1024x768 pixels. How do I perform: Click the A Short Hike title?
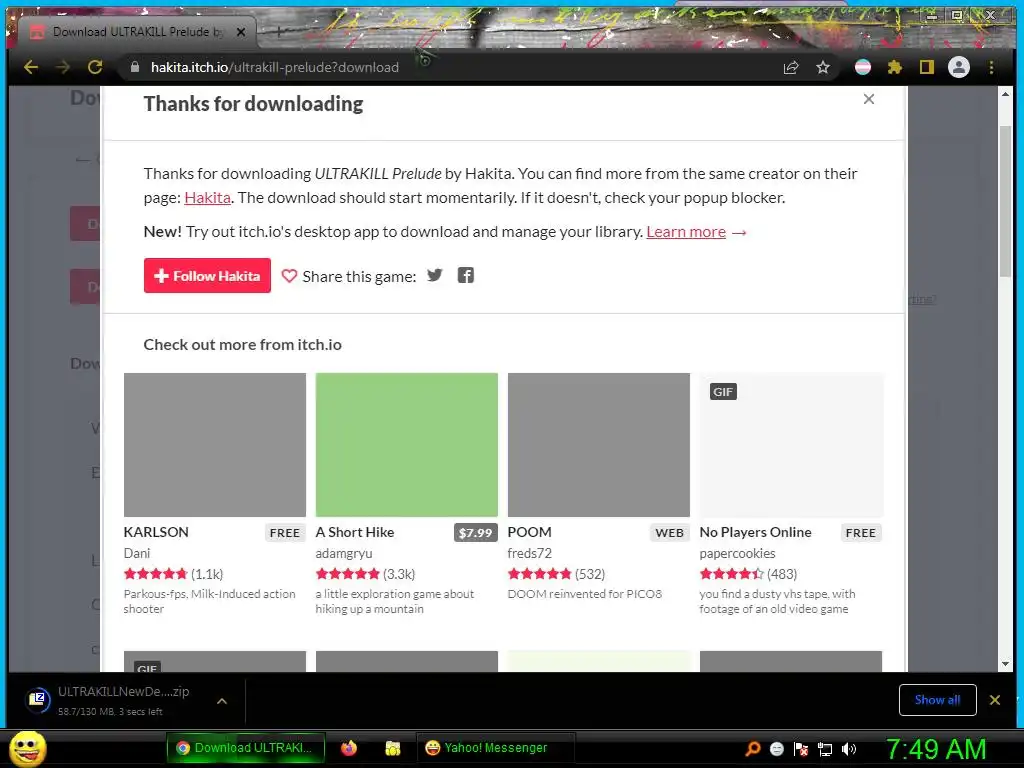355,532
